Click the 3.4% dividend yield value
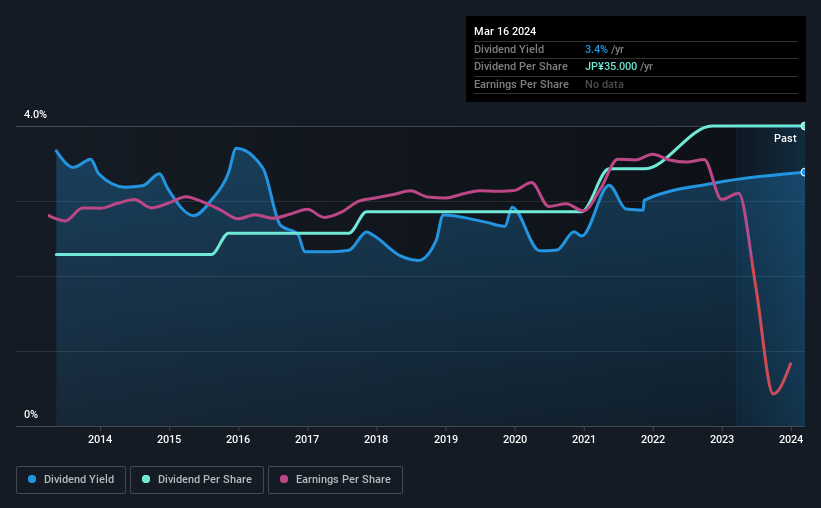Image resolution: width=821 pixels, height=508 pixels. pyautogui.click(x=596, y=49)
